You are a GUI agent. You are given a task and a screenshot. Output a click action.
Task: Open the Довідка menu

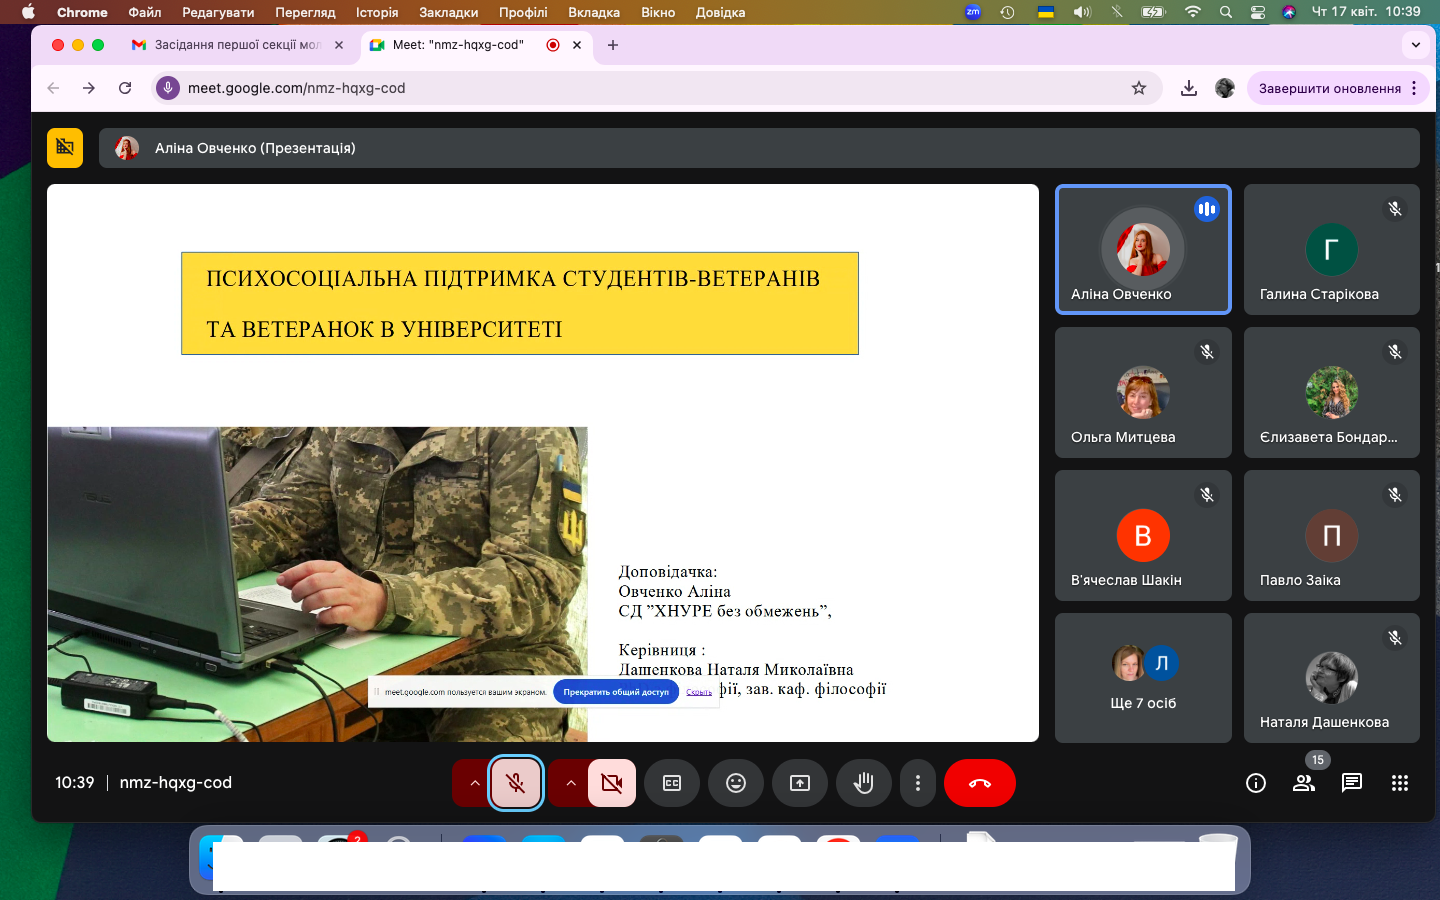tap(720, 12)
